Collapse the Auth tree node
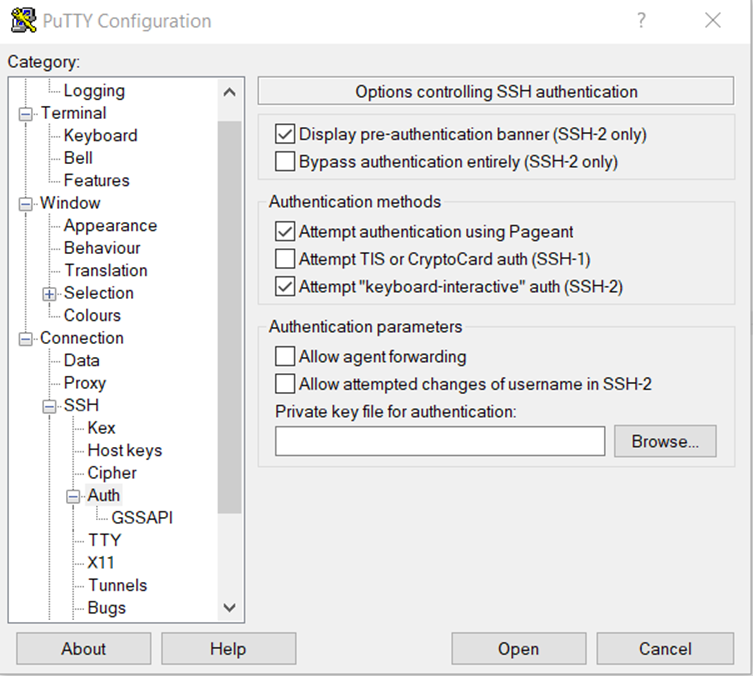753x676 pixels. point(73,496)
